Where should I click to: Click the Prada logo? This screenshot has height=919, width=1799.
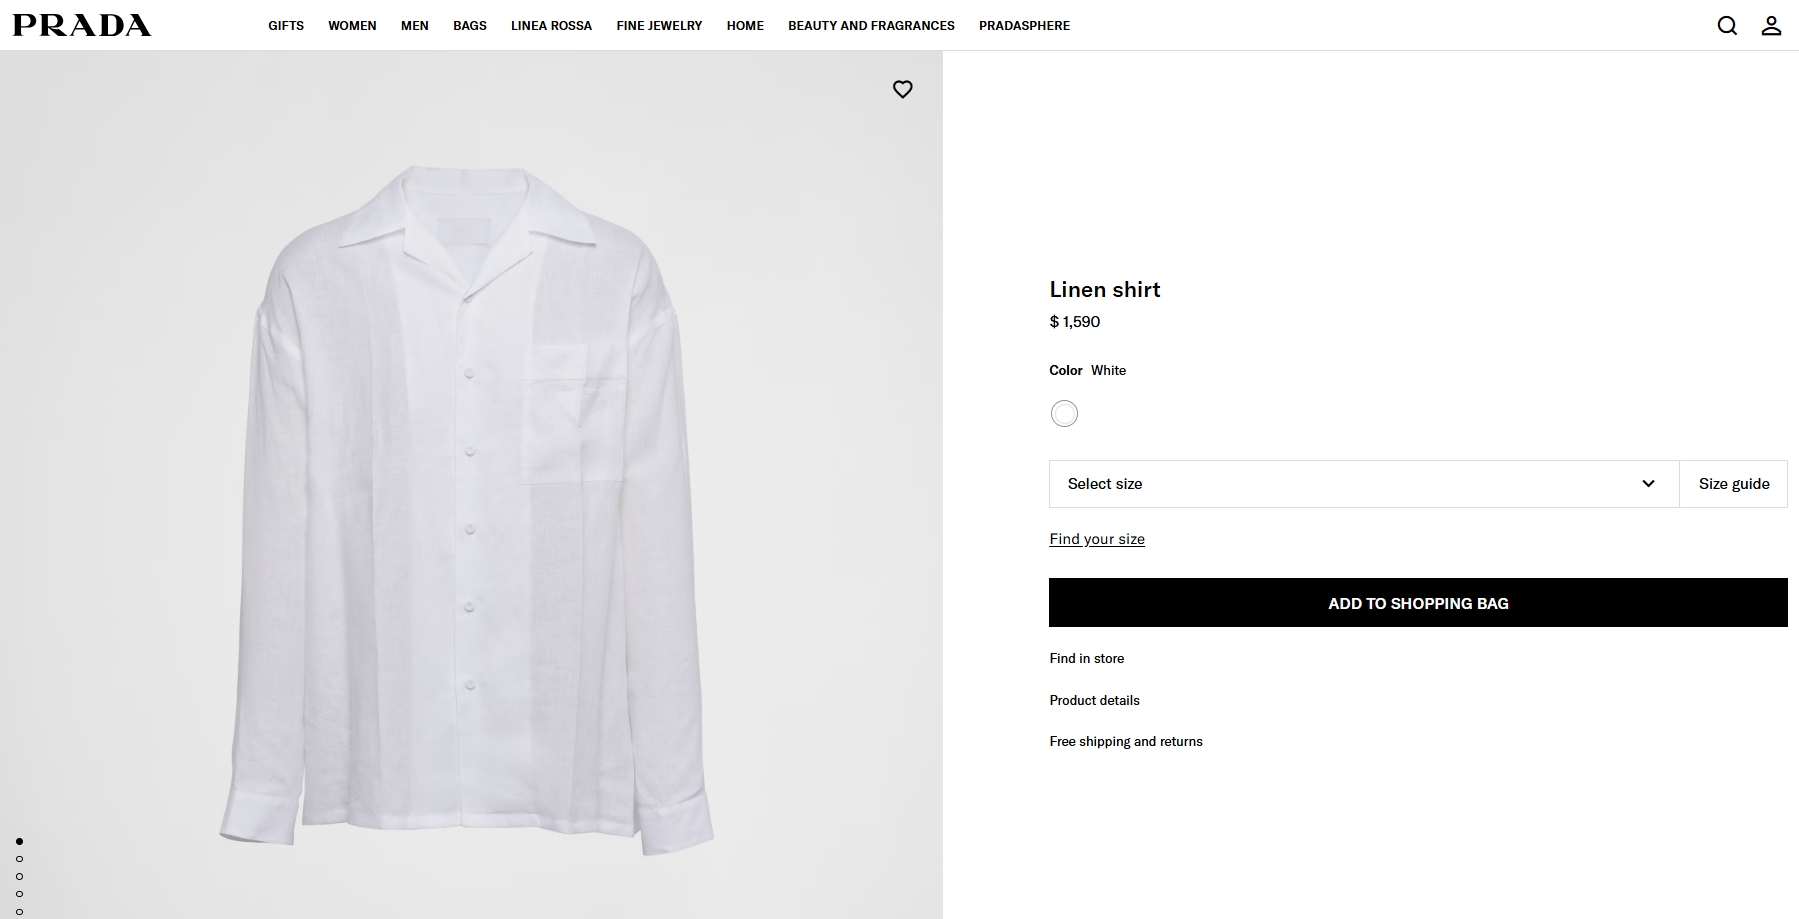[x=82, y=25]
